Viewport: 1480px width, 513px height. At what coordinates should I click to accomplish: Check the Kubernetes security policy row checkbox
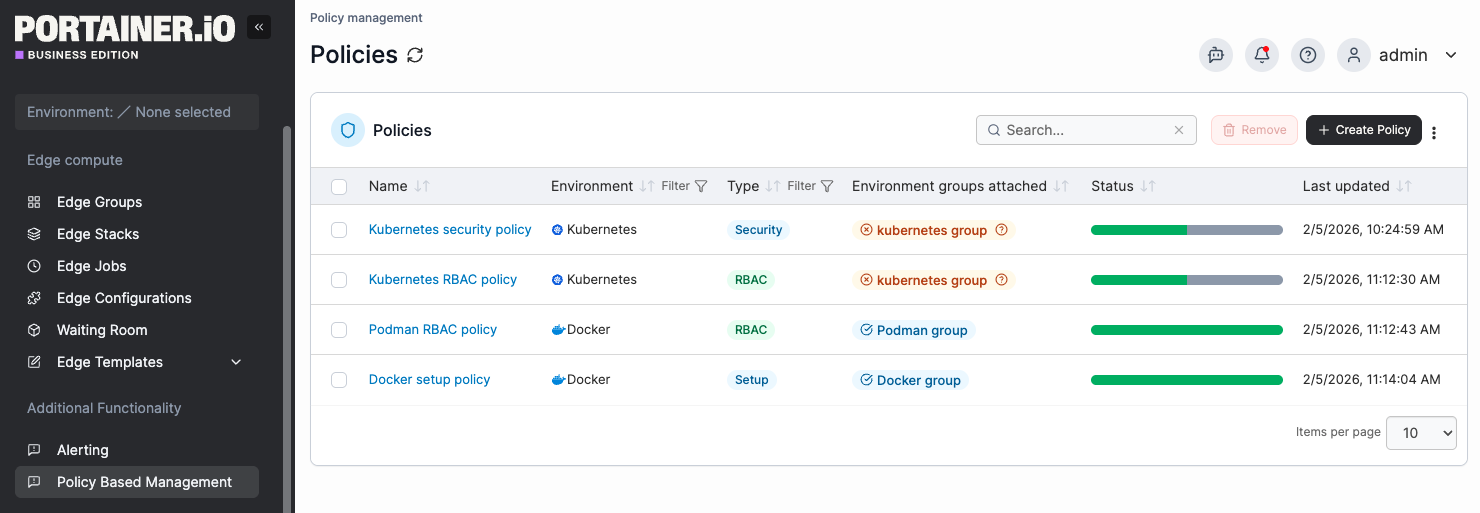pos(339,230)
